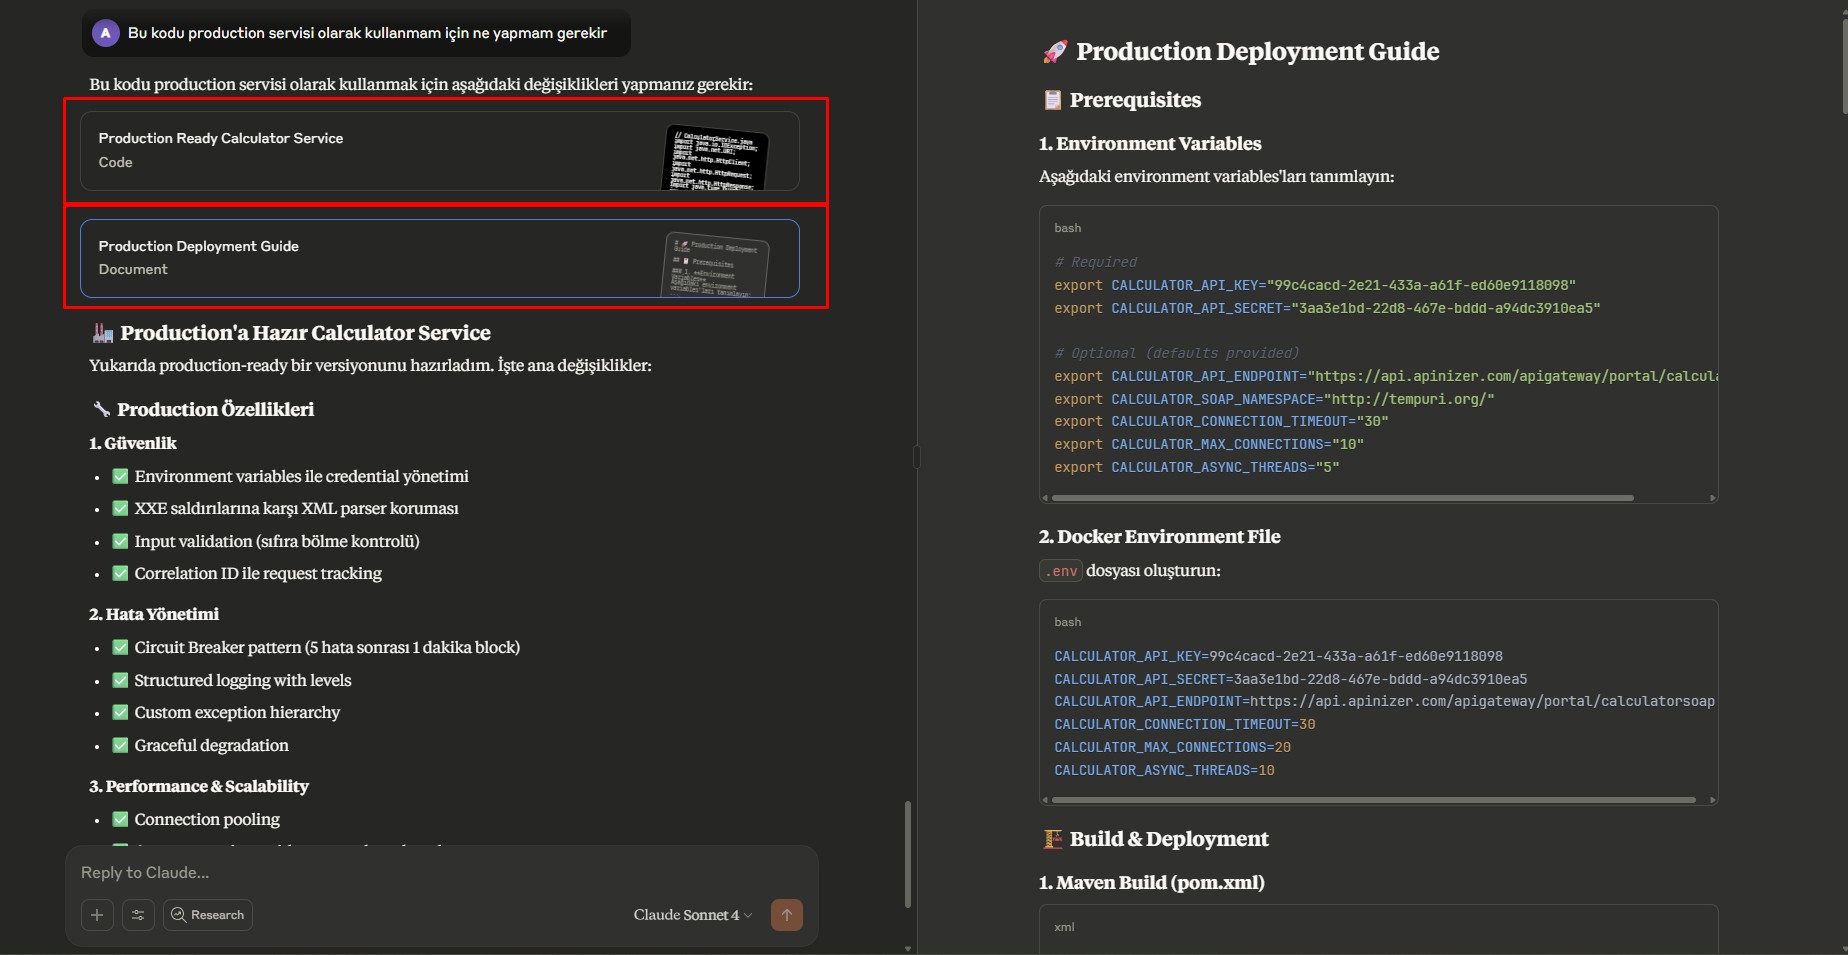Click right scroll arrow of Environment Variables code block
This screenshot has height=955, width=1848.
(1712, 498)
